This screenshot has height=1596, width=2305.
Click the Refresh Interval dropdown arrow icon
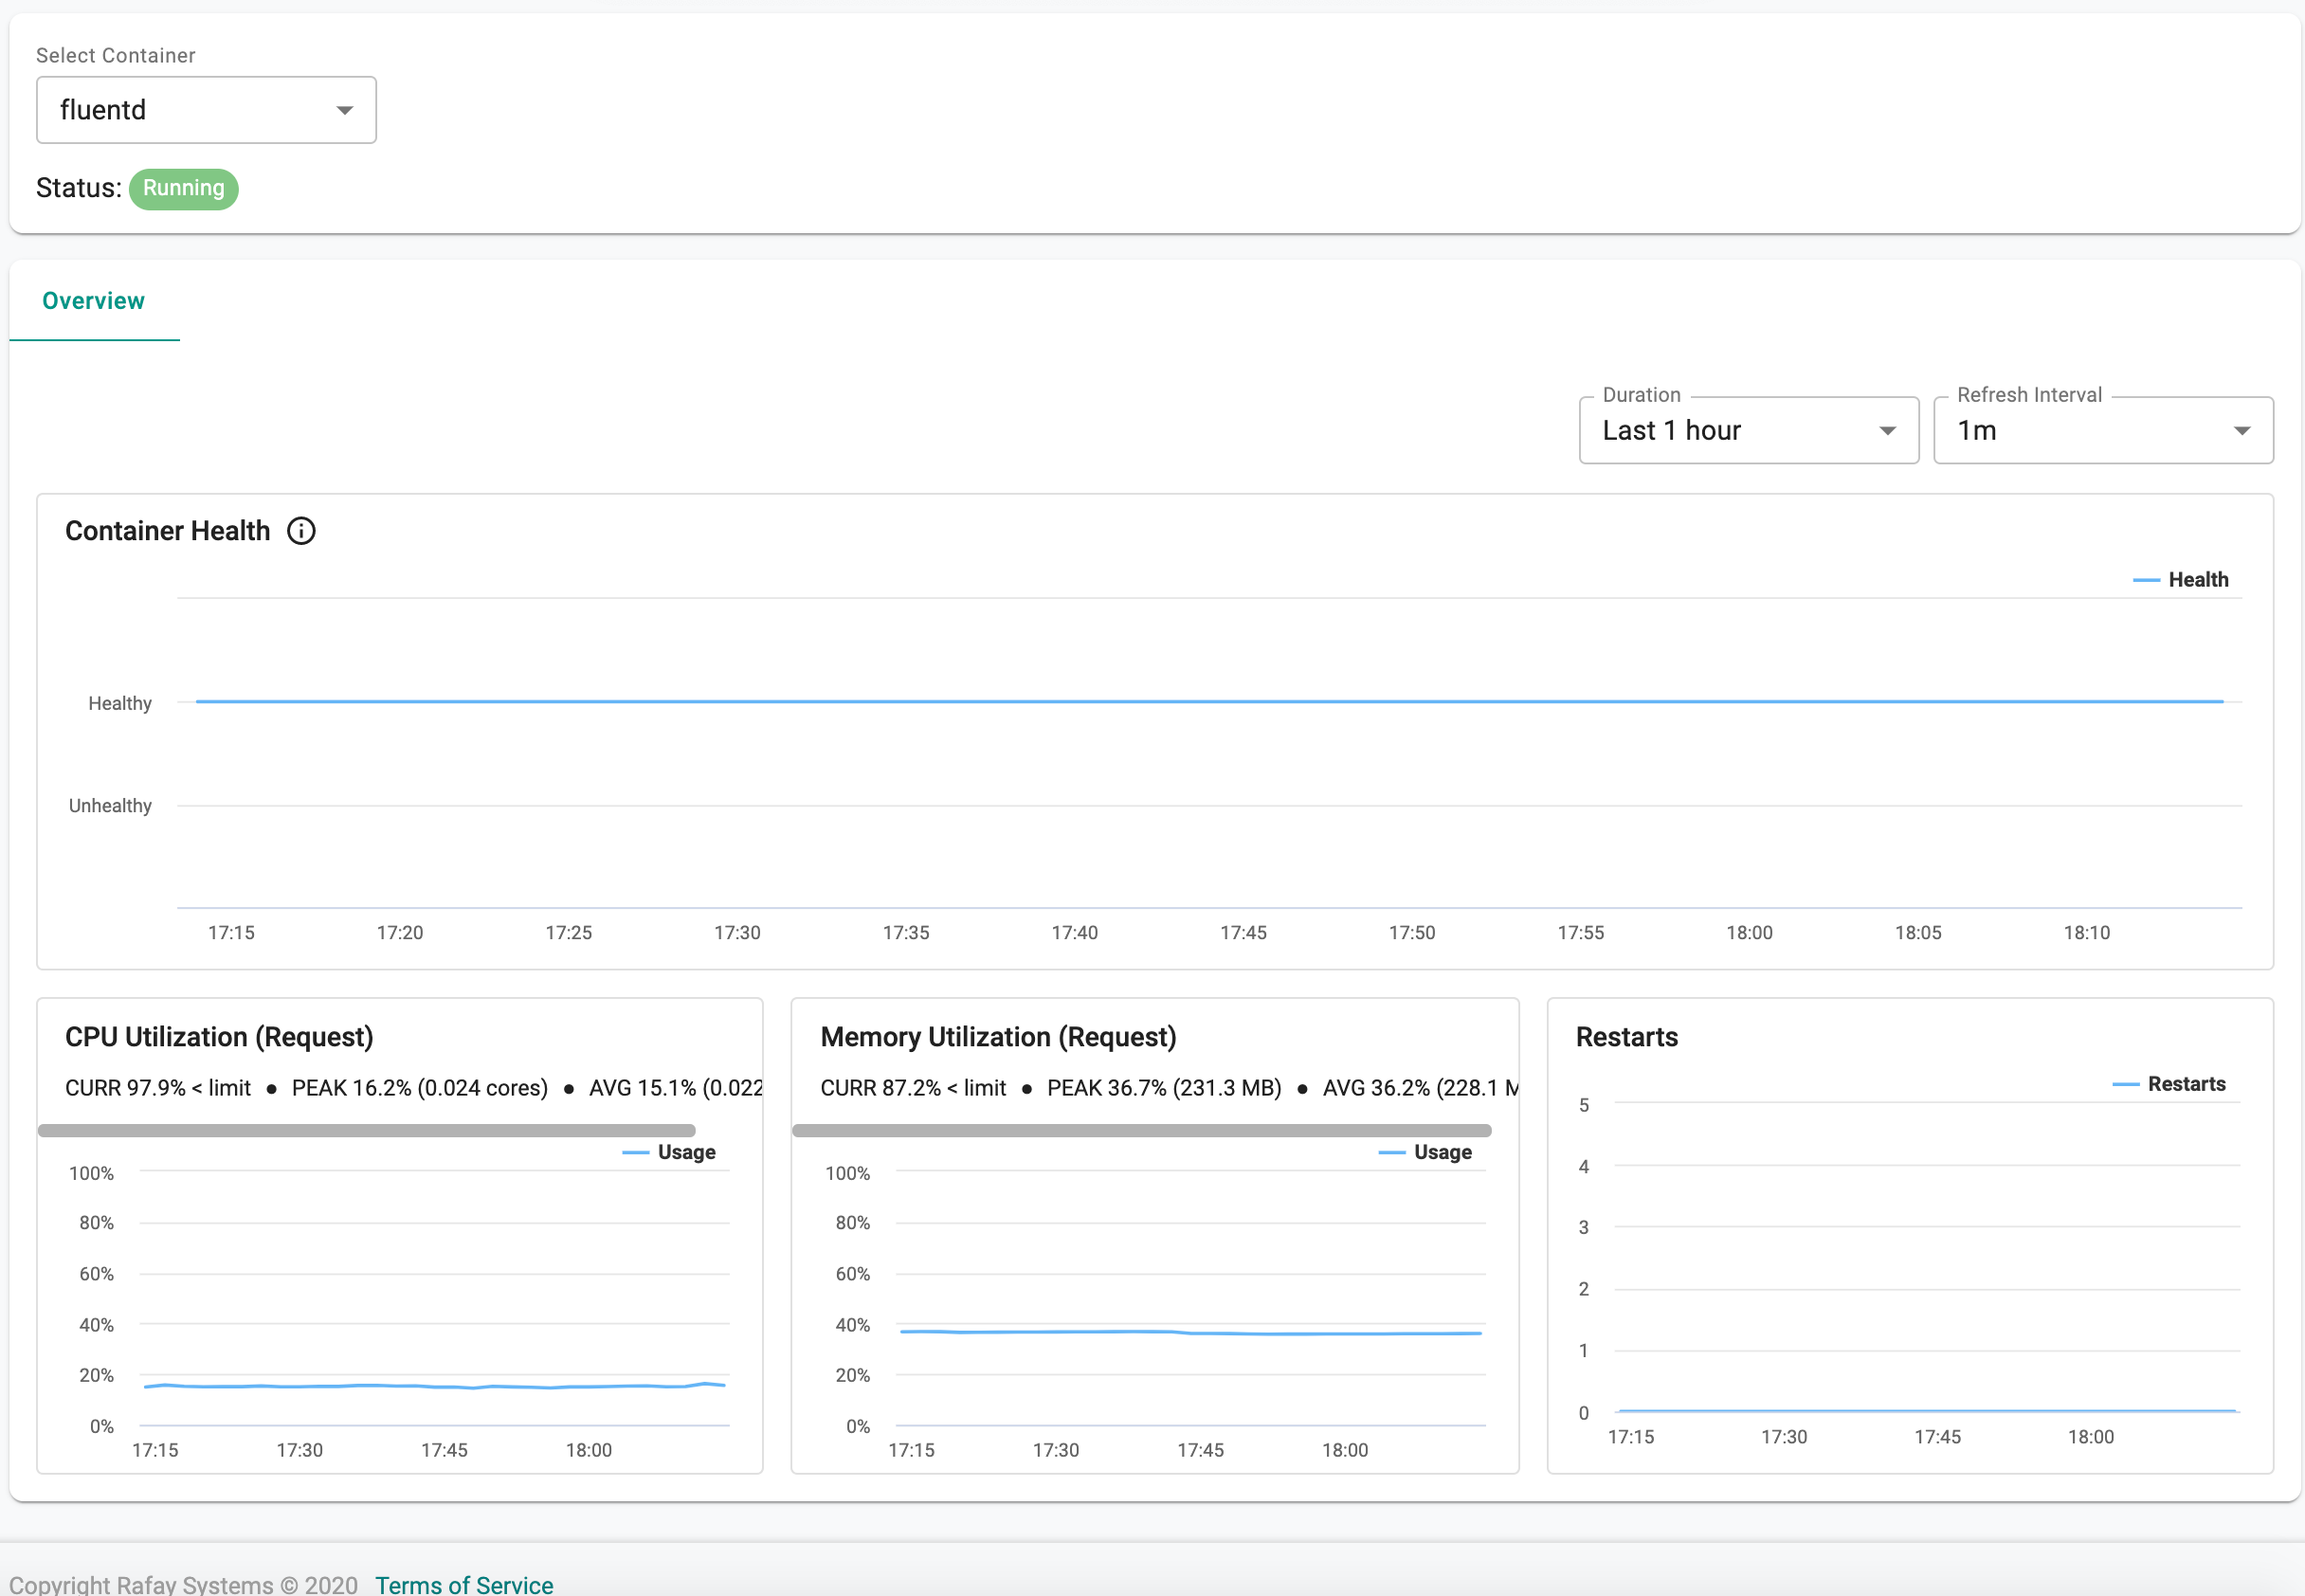[x=2243, y=432]
